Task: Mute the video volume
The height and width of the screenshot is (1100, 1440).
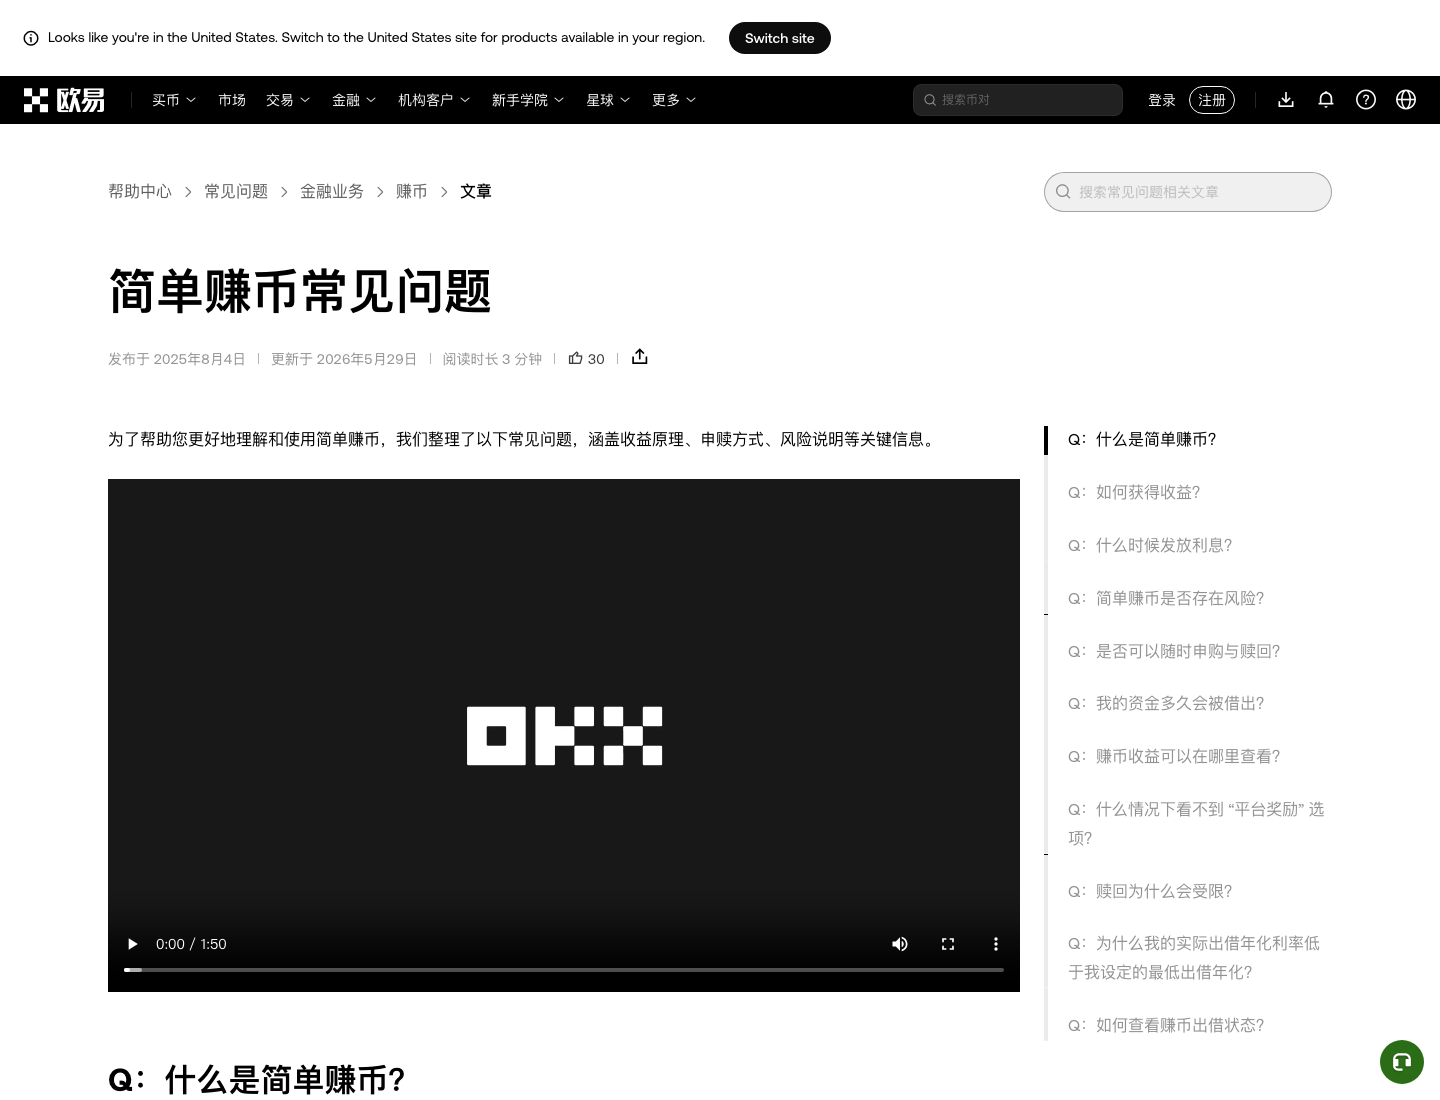Action: [x=900, y=944]
